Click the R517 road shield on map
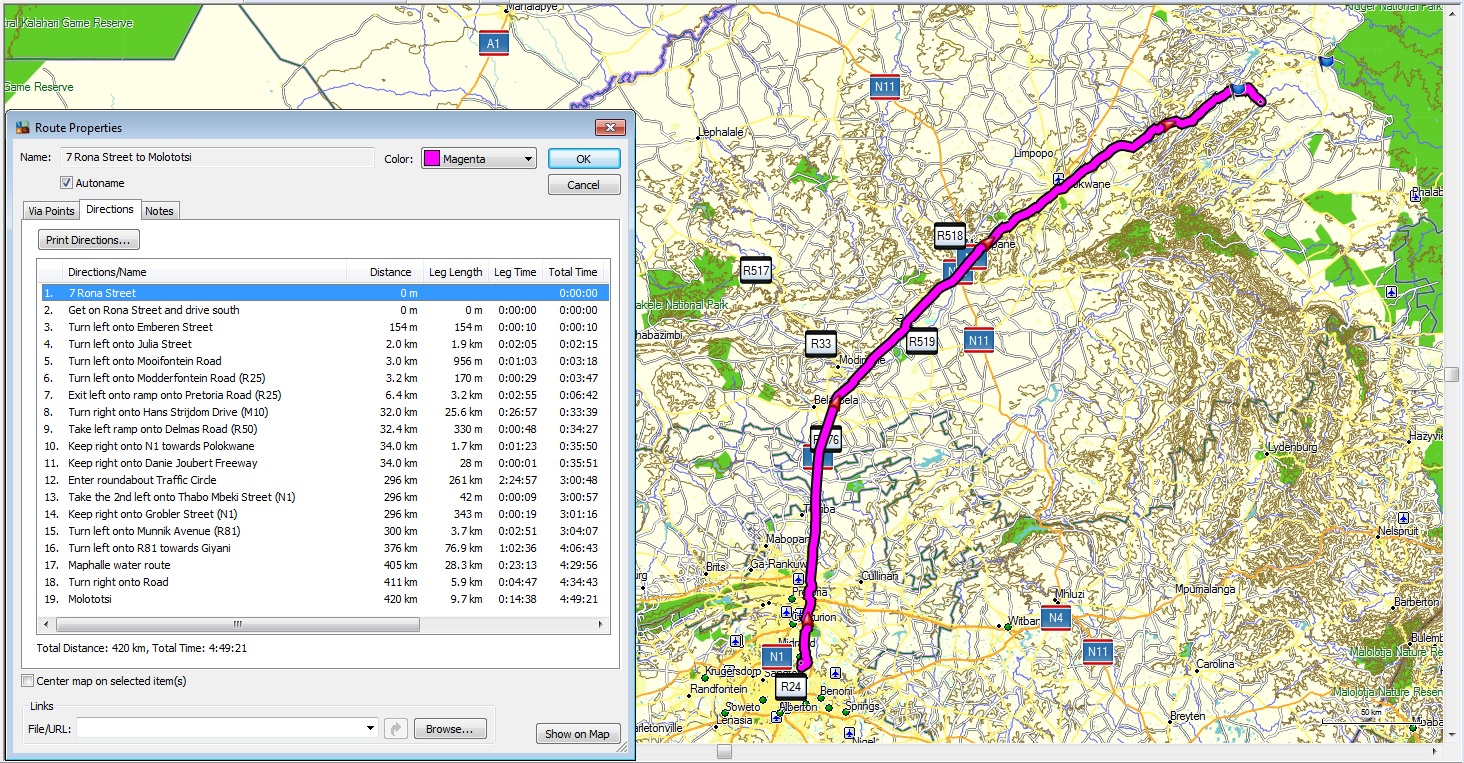 756,270
